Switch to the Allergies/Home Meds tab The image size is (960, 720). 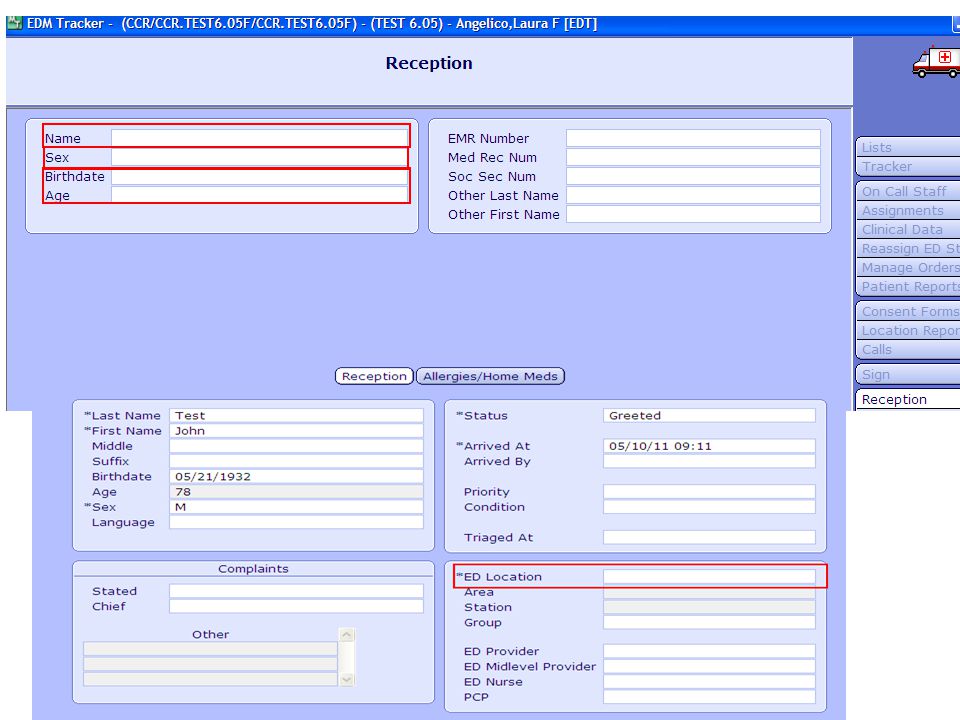tap(490, 376)
